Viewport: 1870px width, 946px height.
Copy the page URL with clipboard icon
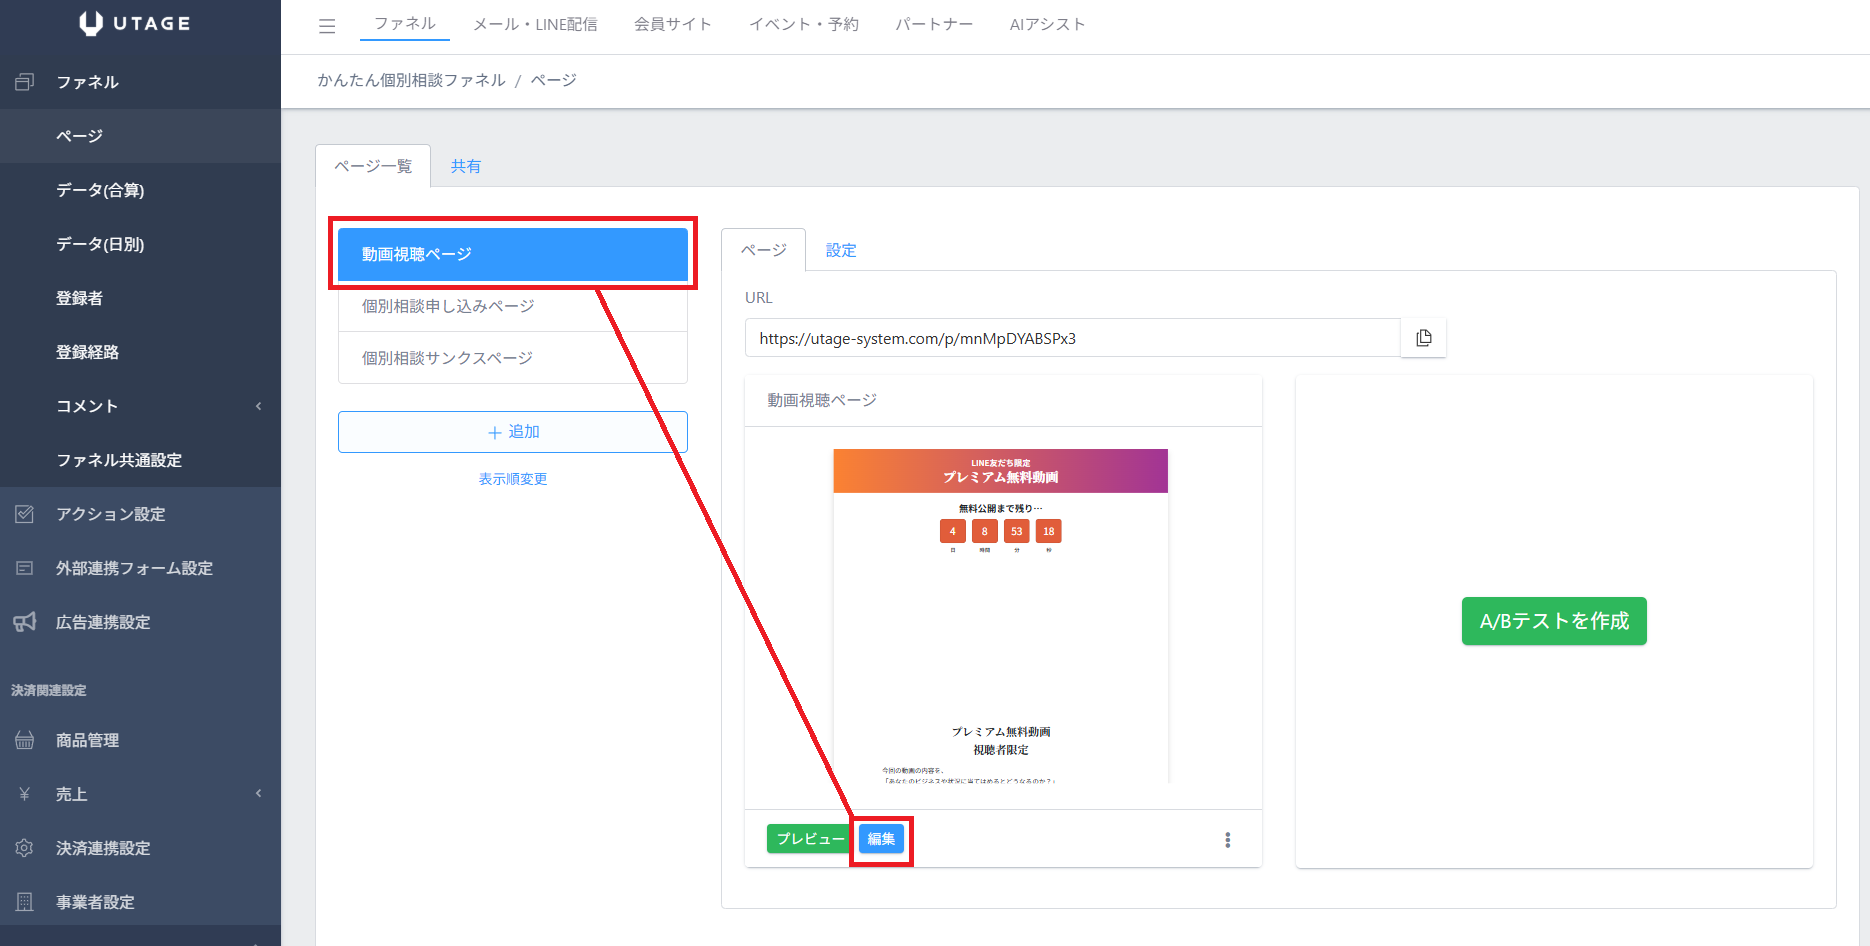click(x=1423, y=338)
